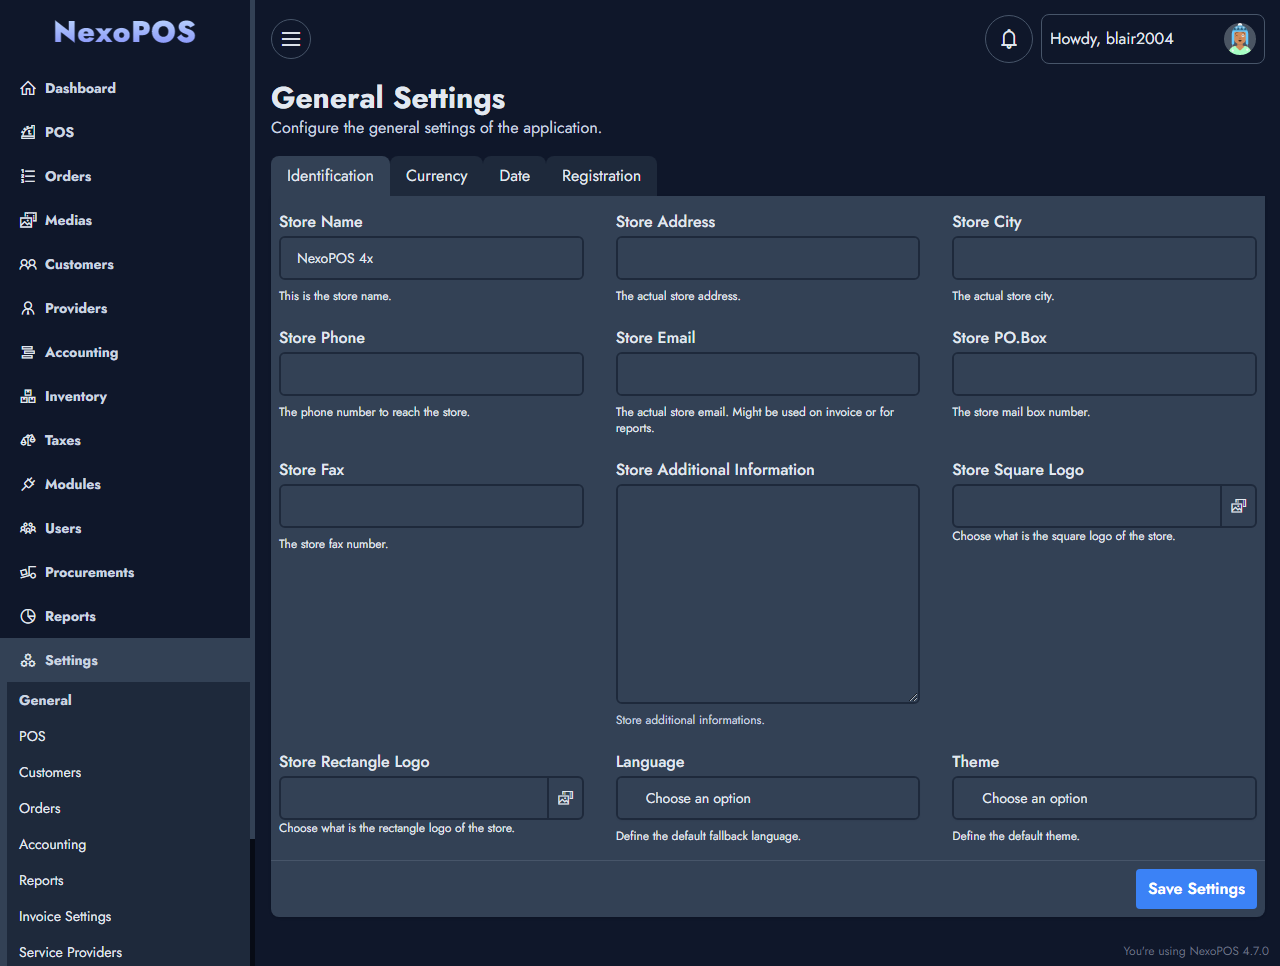1280x966 pixels.
Task: Open the Orders settings submenu item
Action: point(128,808)
